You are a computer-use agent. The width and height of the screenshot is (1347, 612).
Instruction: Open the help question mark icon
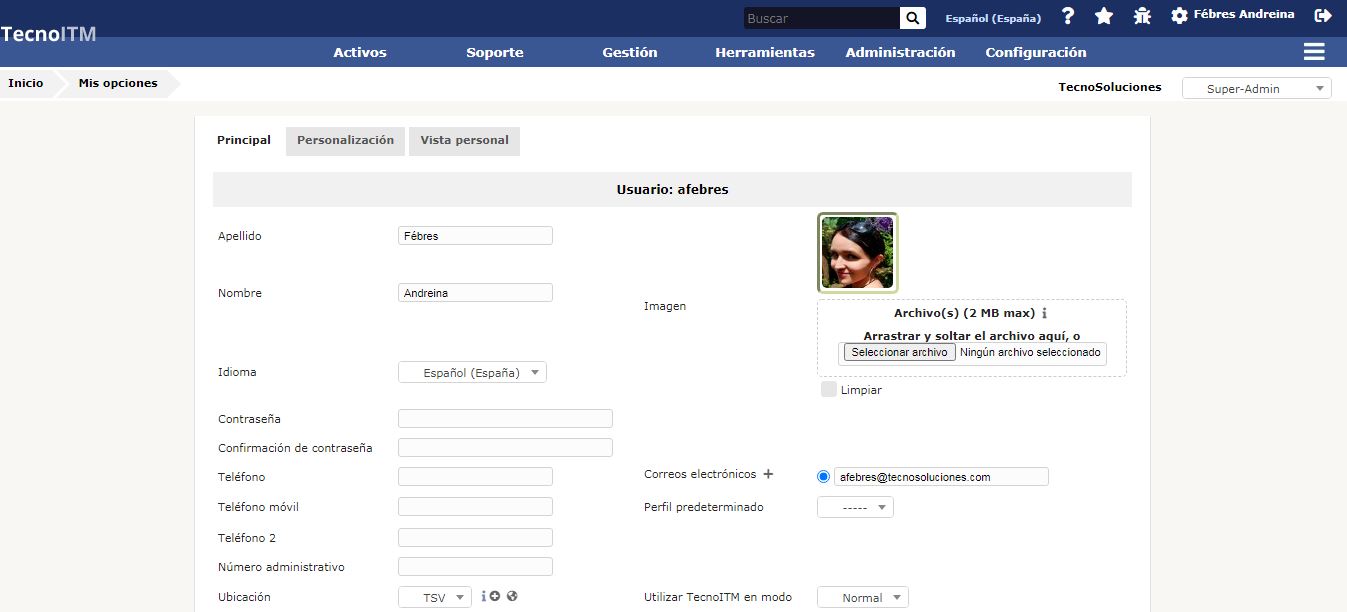pos(1068,16)
